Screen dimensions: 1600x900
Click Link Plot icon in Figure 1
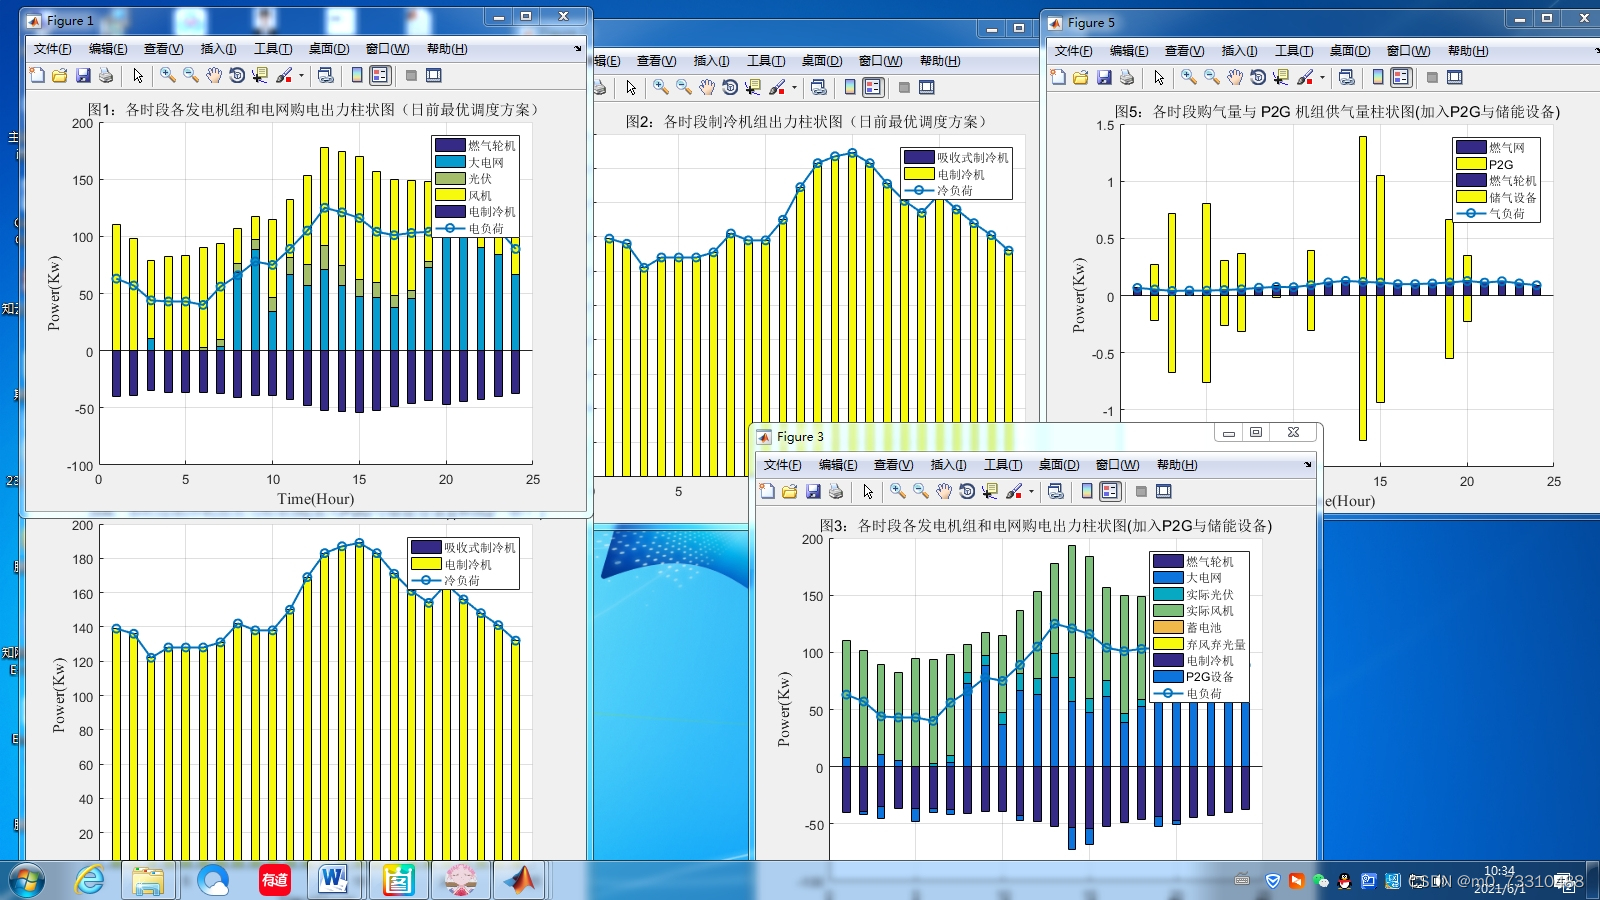point(325,75)
